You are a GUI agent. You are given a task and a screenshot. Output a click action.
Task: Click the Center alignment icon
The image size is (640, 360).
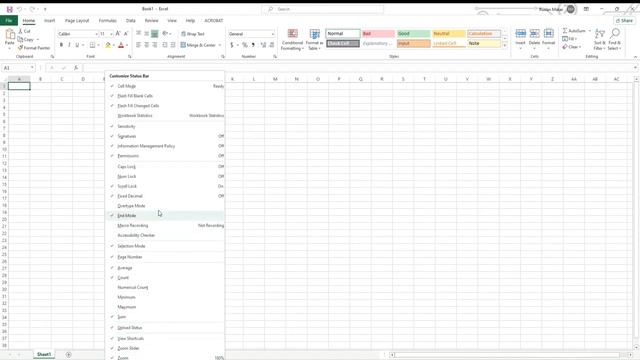[147, 45]
